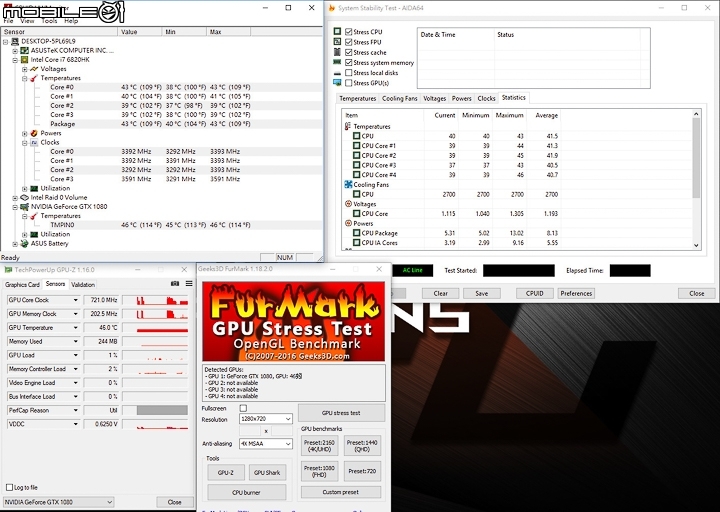
Task: Click the disk icon beside Stress local disks
Action: click(337, 73)
